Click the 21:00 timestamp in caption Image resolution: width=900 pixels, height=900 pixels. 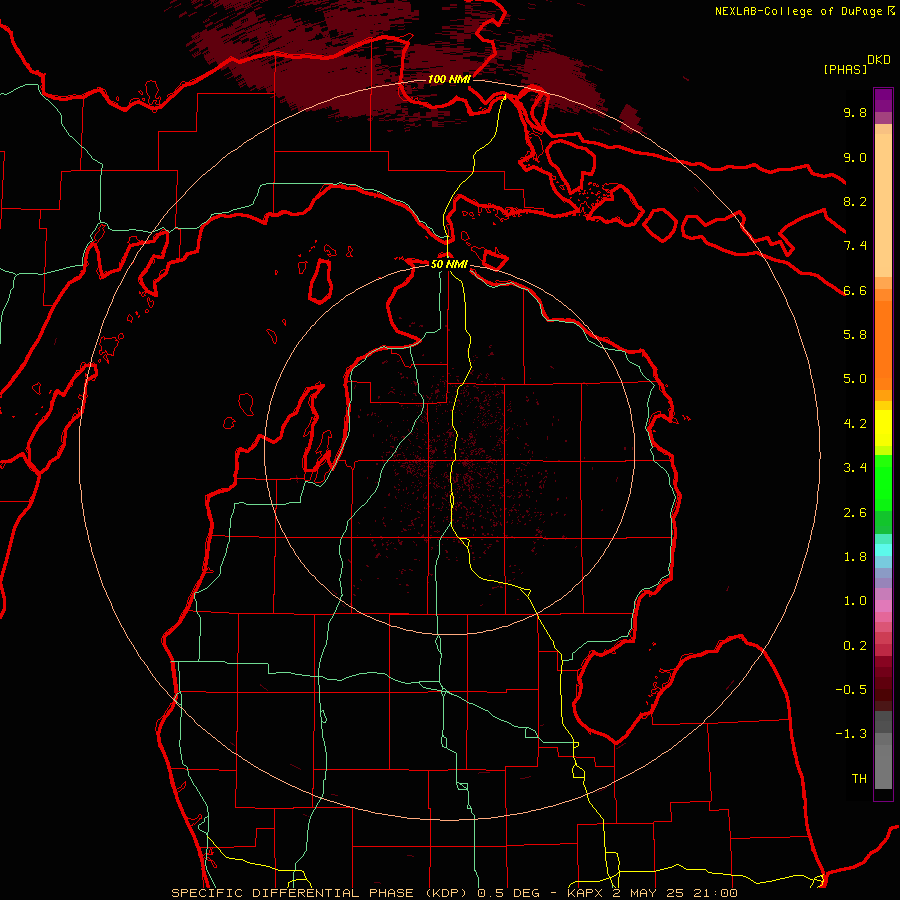(x=713, y=893)
